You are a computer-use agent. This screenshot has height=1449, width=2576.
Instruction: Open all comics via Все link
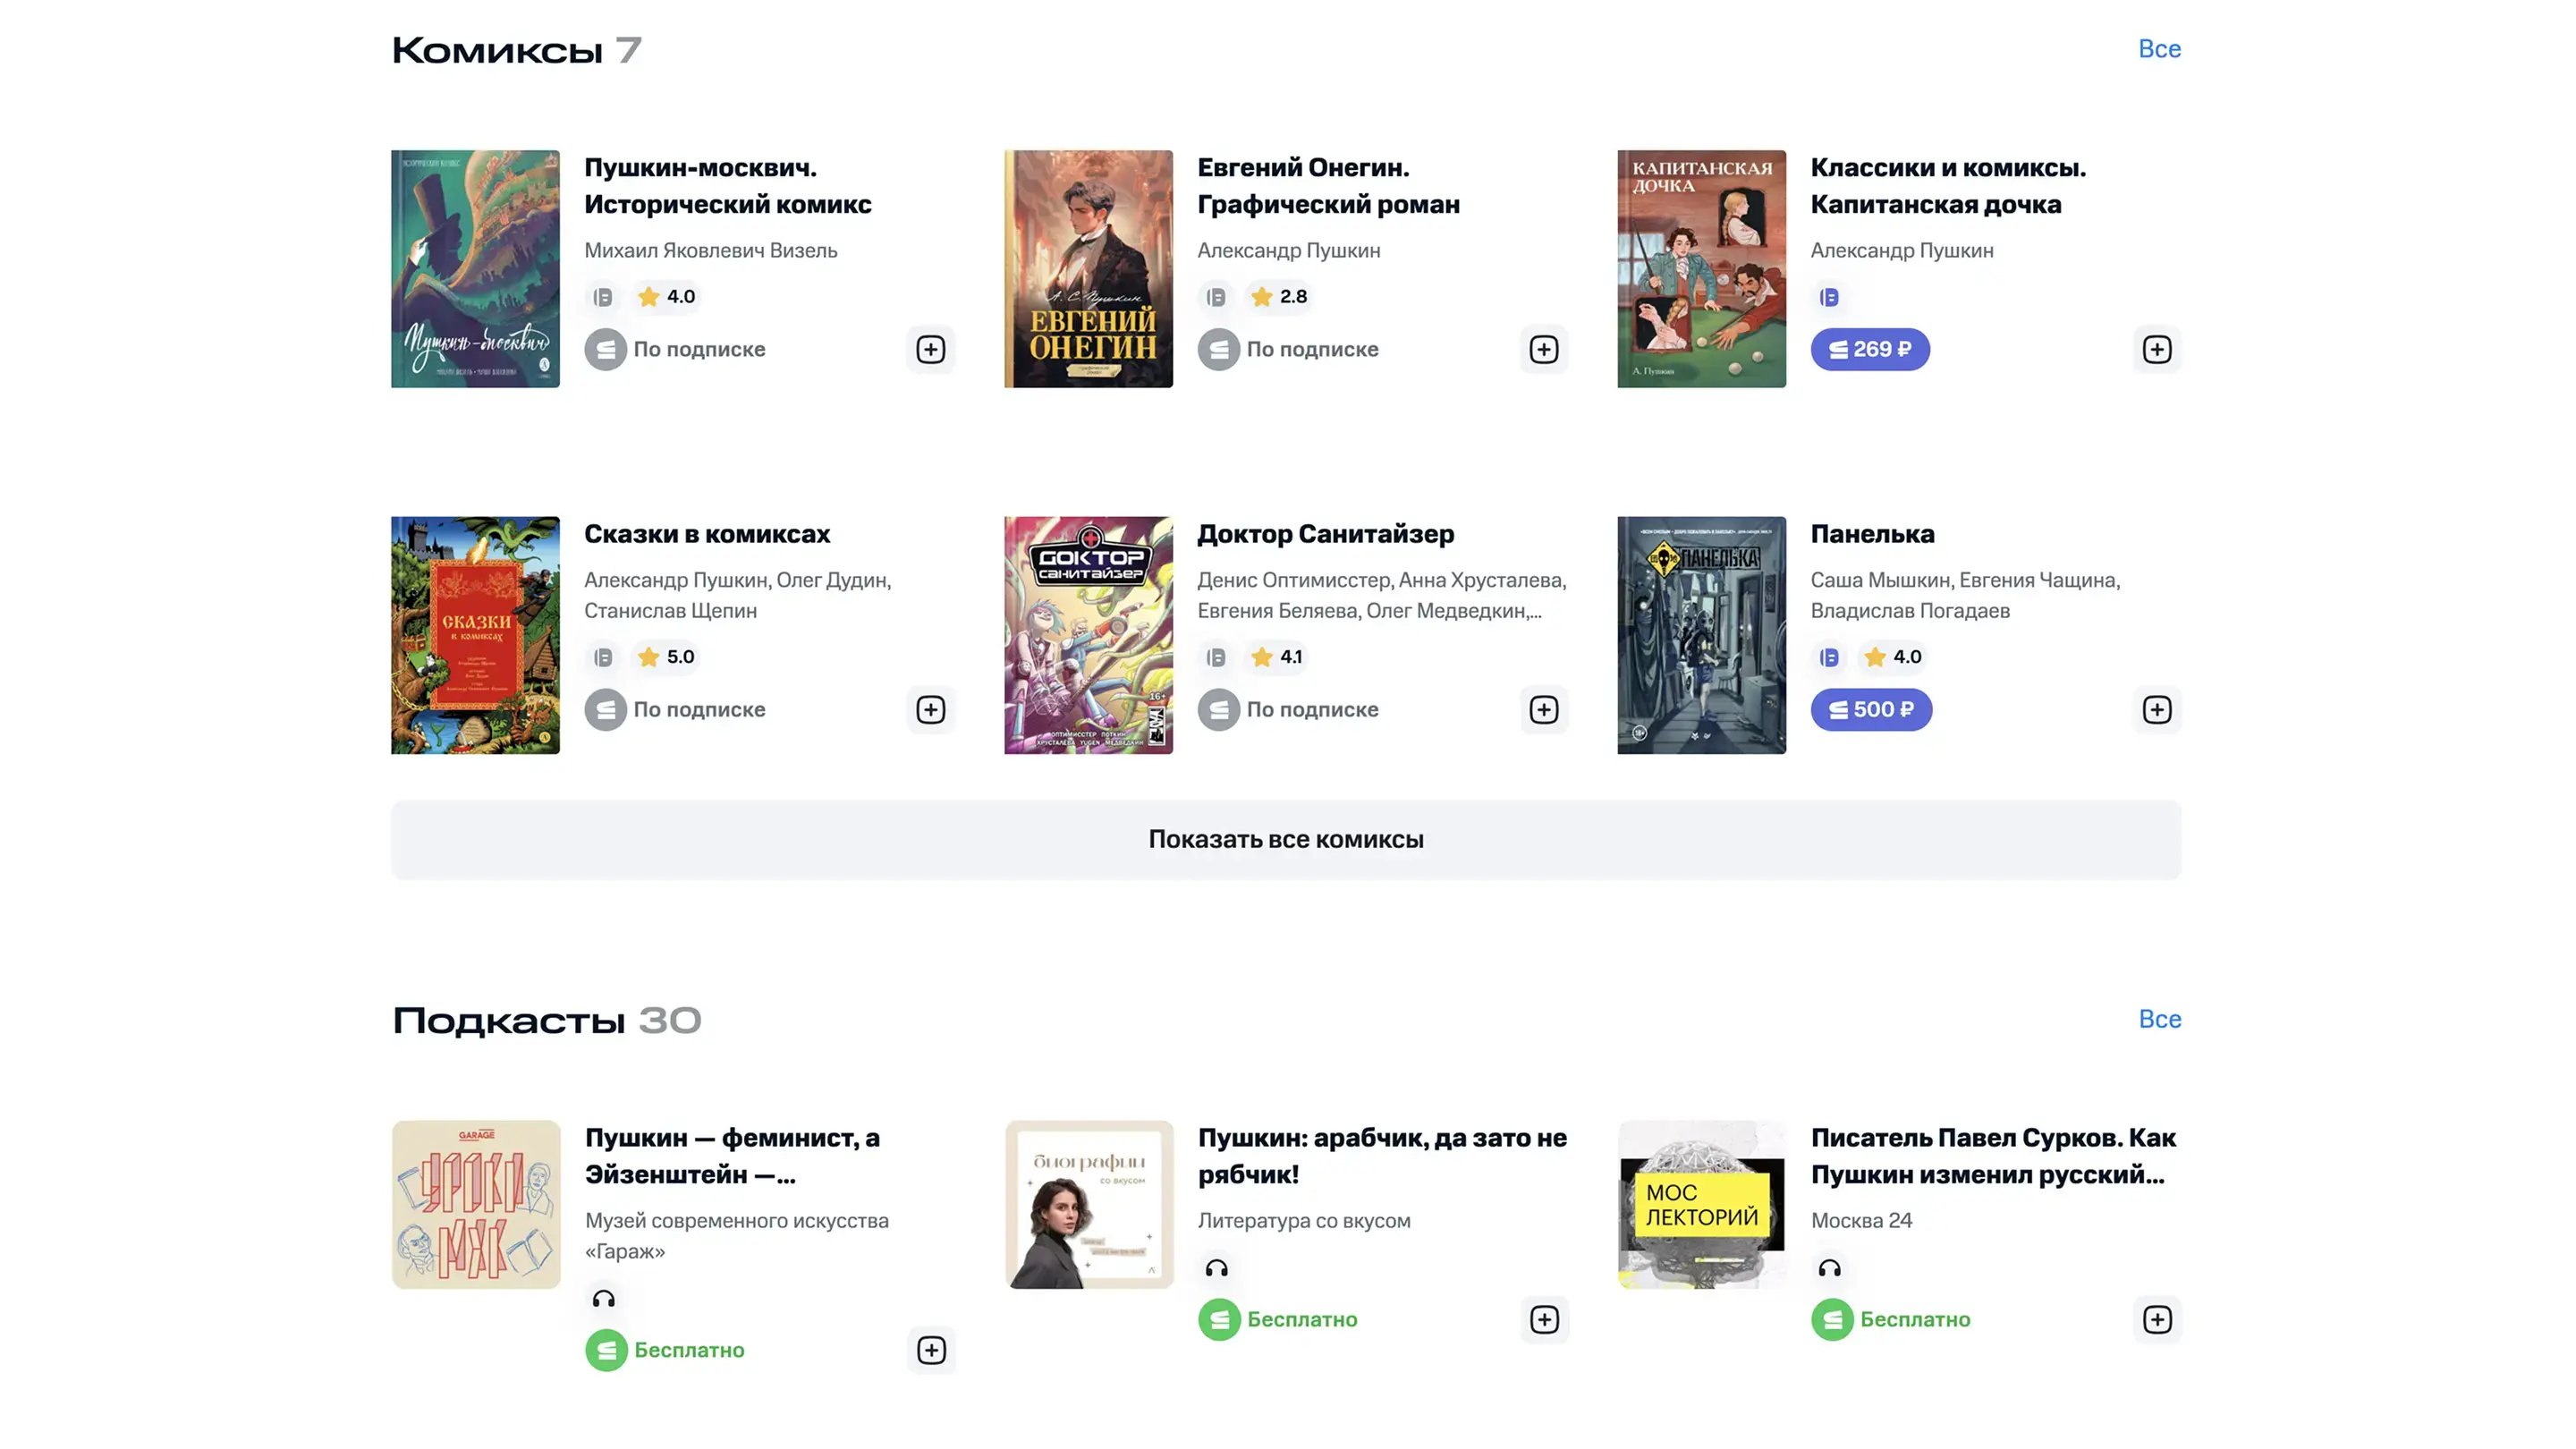point(2159,49)
